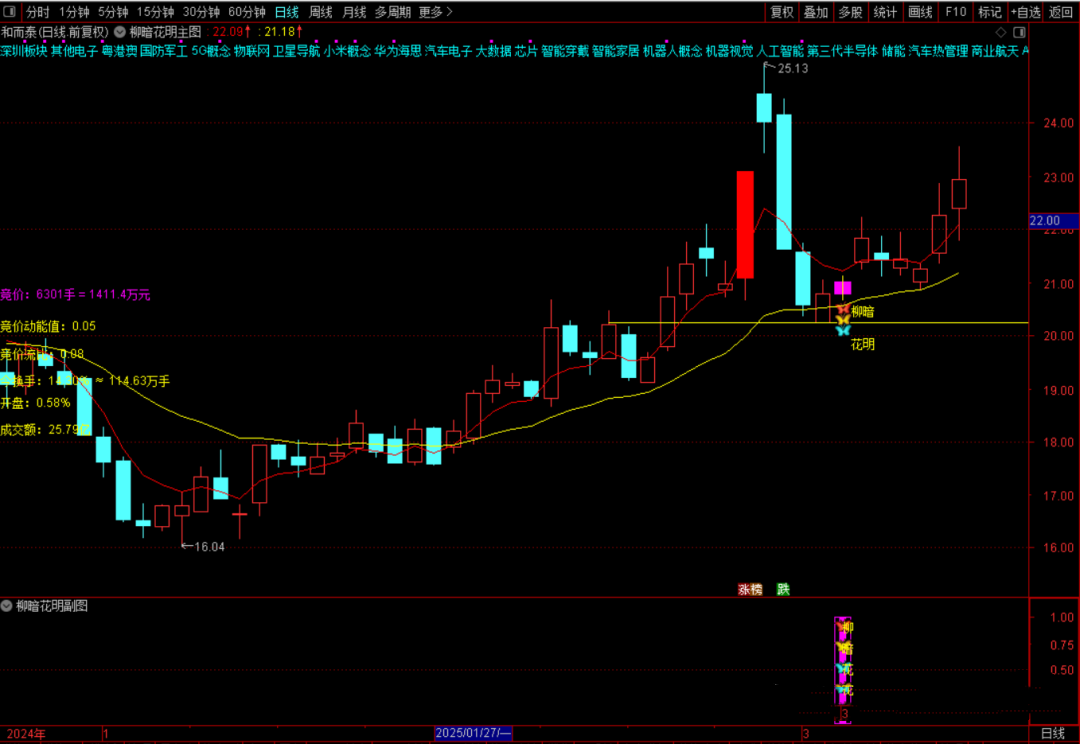Screen dimensions: 1080x744
Task: Toggle 叠加 overlay mode
Action: click(x=816, y=12)
